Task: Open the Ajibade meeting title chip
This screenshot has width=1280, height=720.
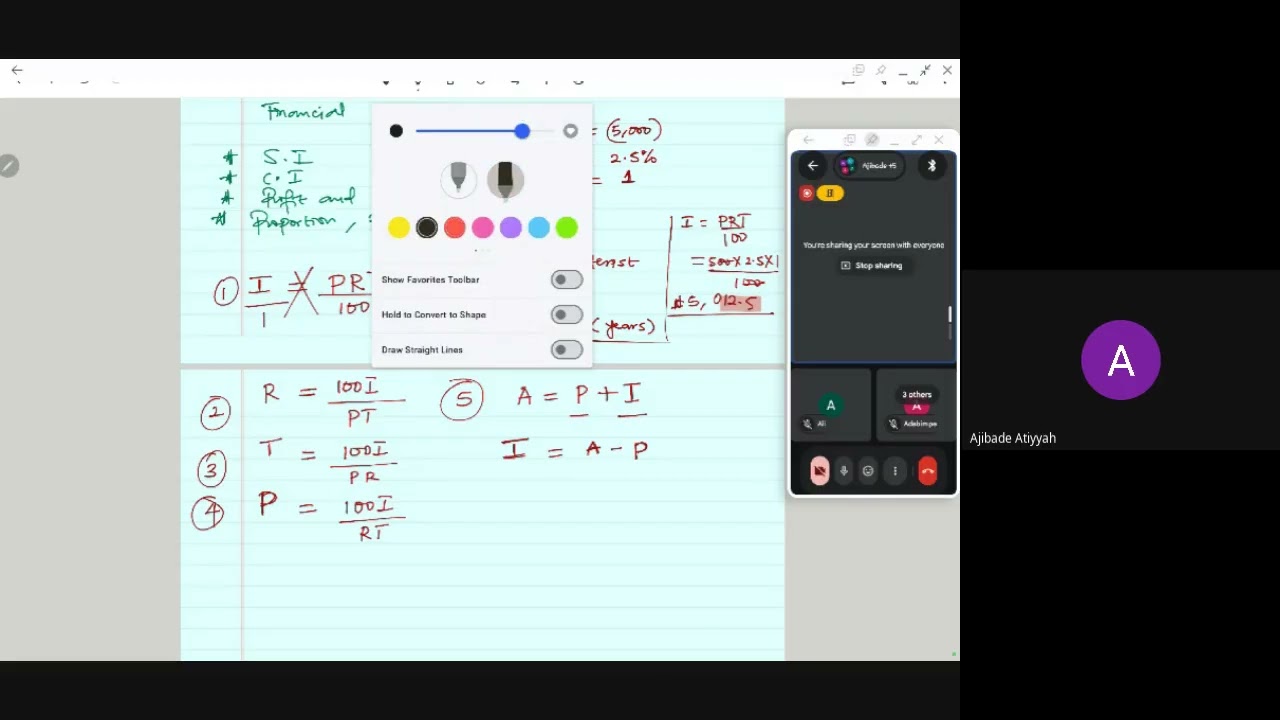Action: [x=870, y=166]
